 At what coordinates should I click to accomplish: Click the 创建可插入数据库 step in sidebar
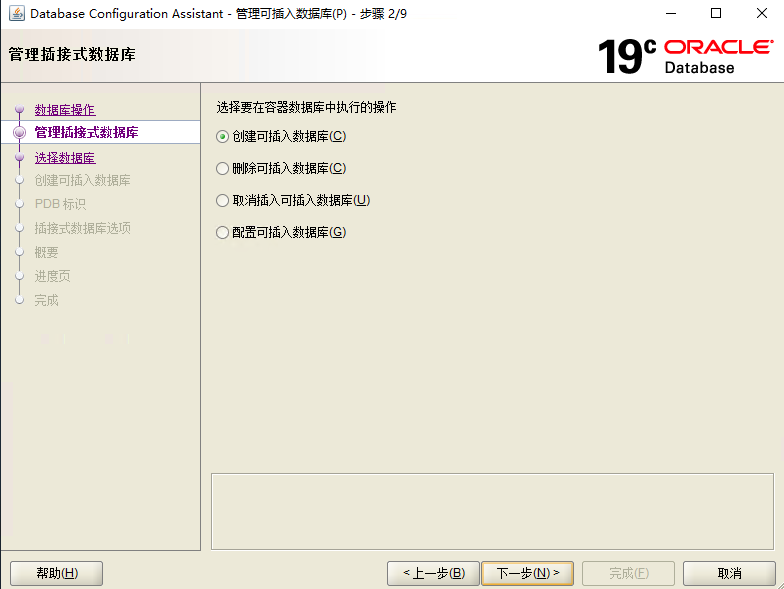click(82, 180)
